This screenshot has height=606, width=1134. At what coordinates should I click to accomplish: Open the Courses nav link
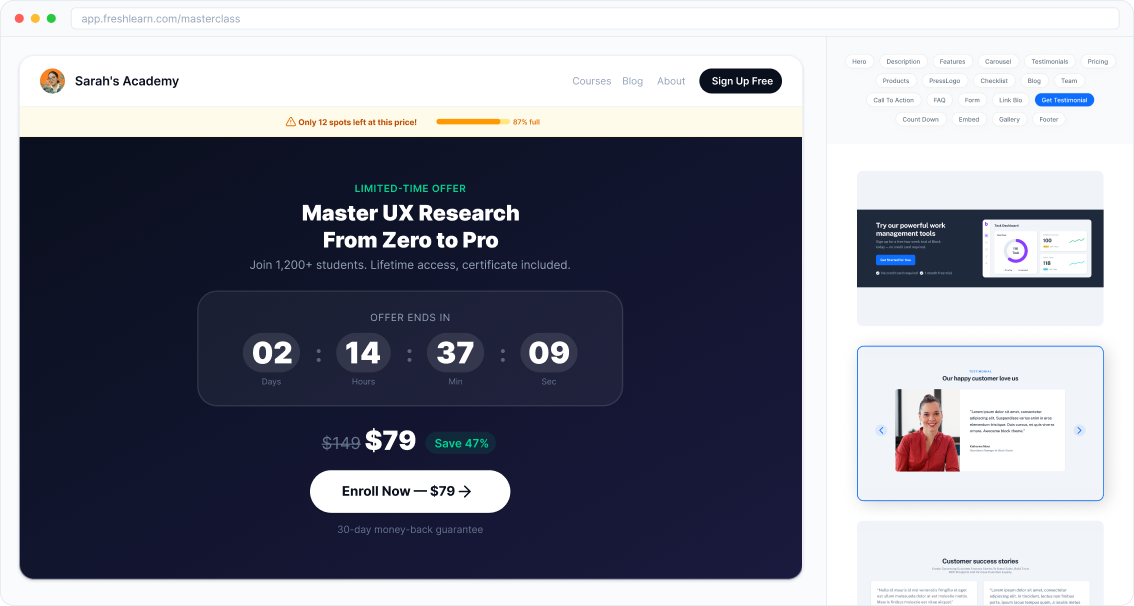coord(591,81)
